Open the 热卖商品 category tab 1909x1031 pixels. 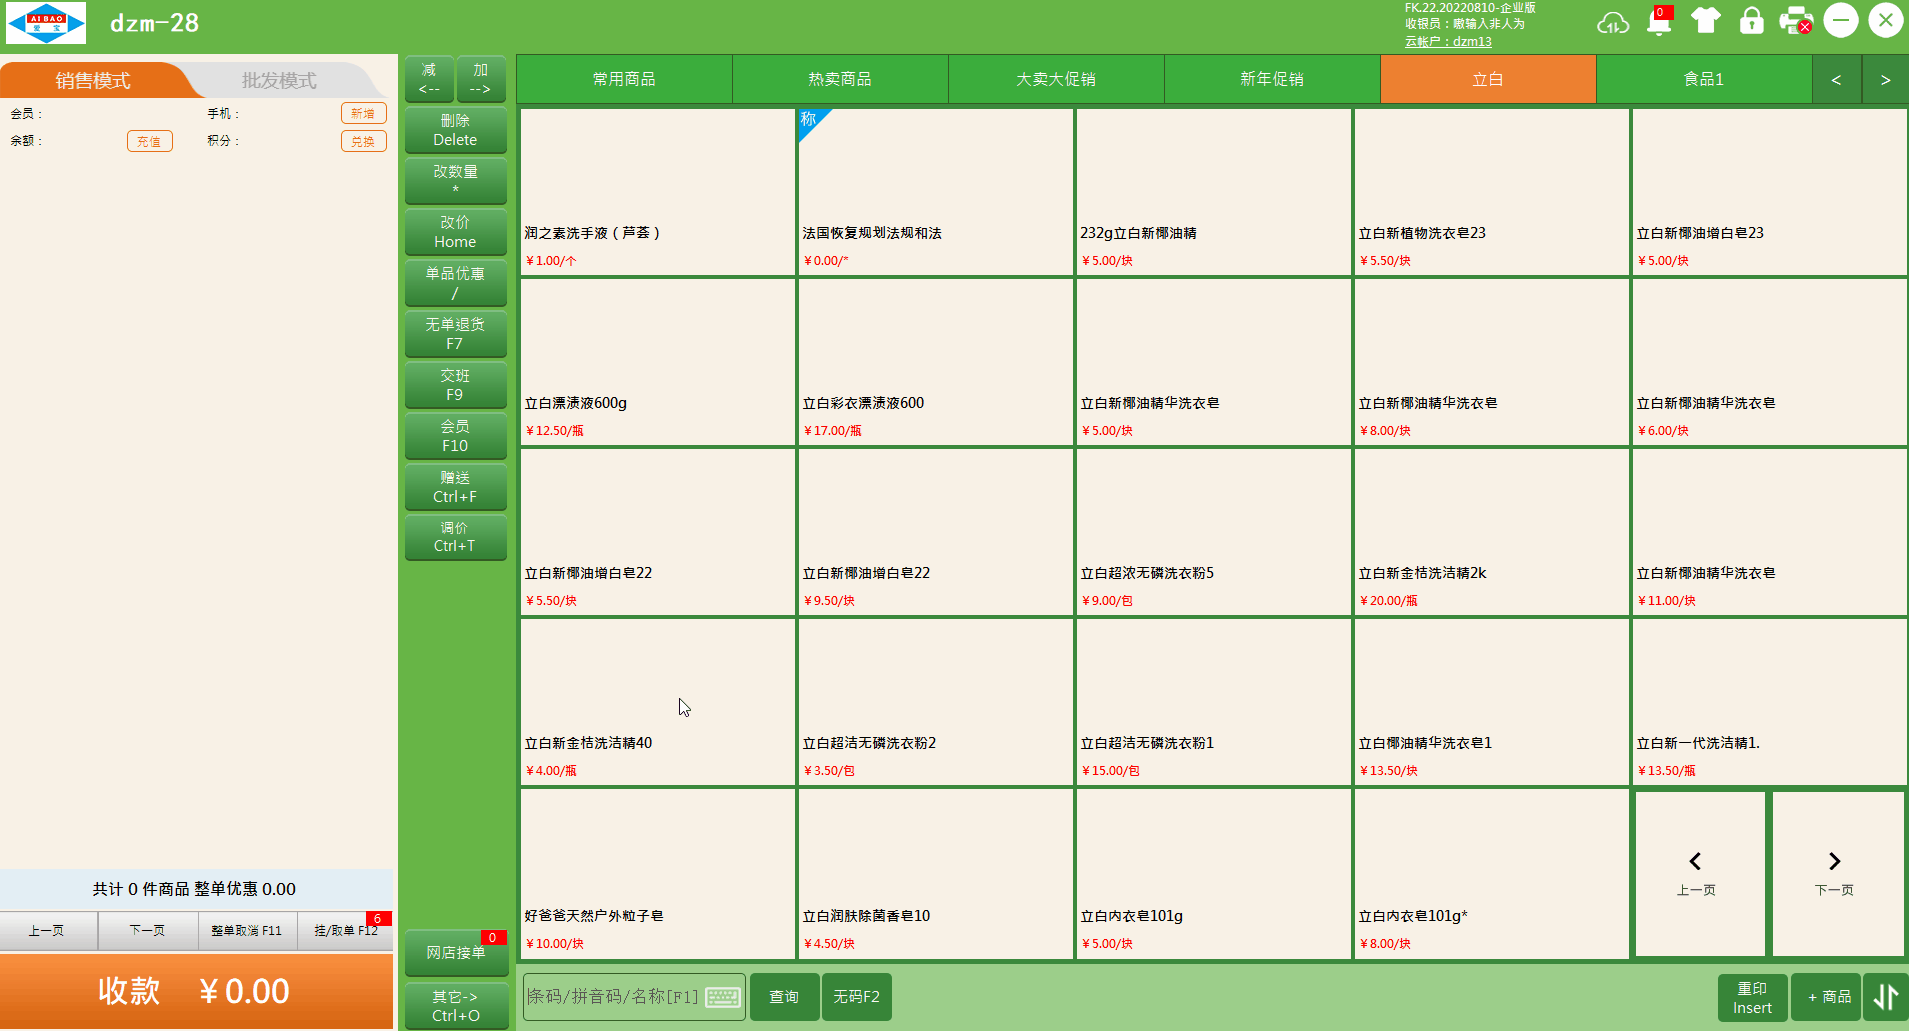click(x=840, y=79)
